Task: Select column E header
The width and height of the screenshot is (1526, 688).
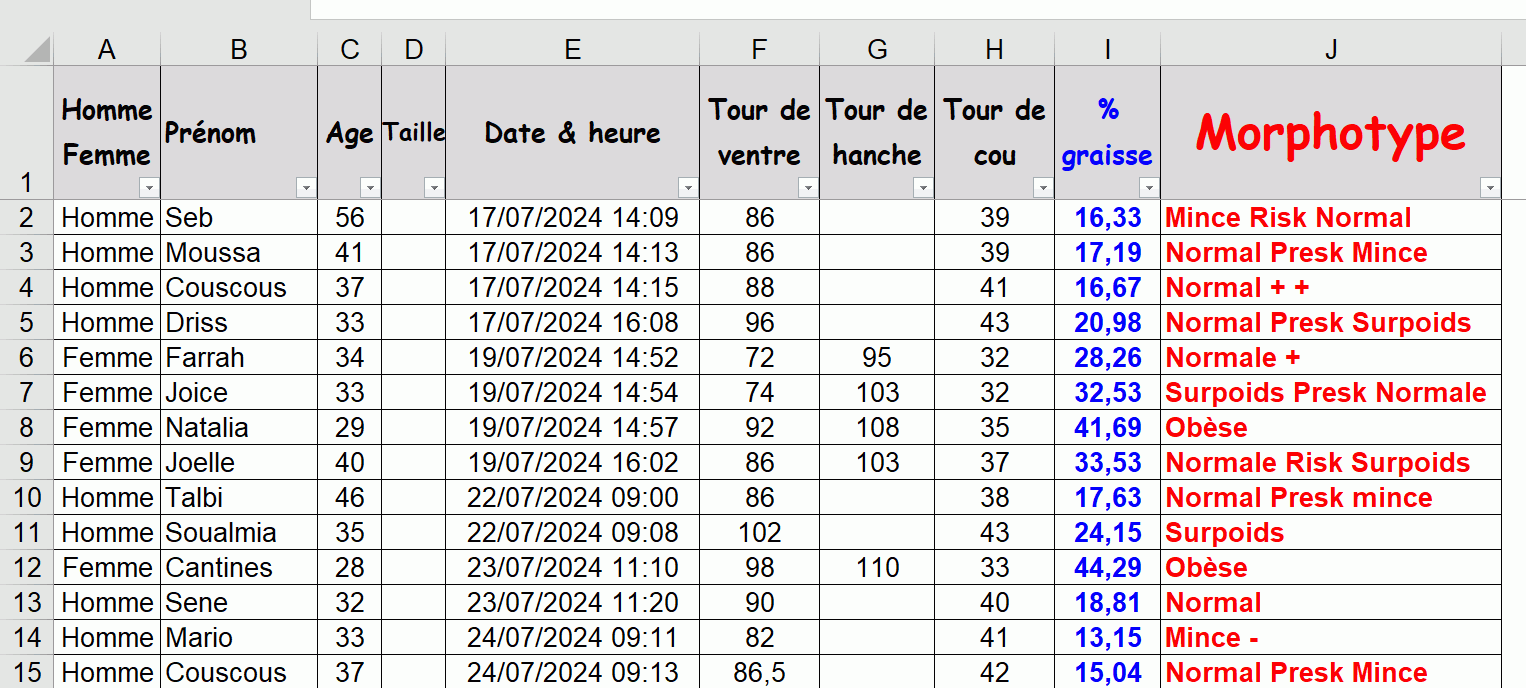Action: click(573, 50)
